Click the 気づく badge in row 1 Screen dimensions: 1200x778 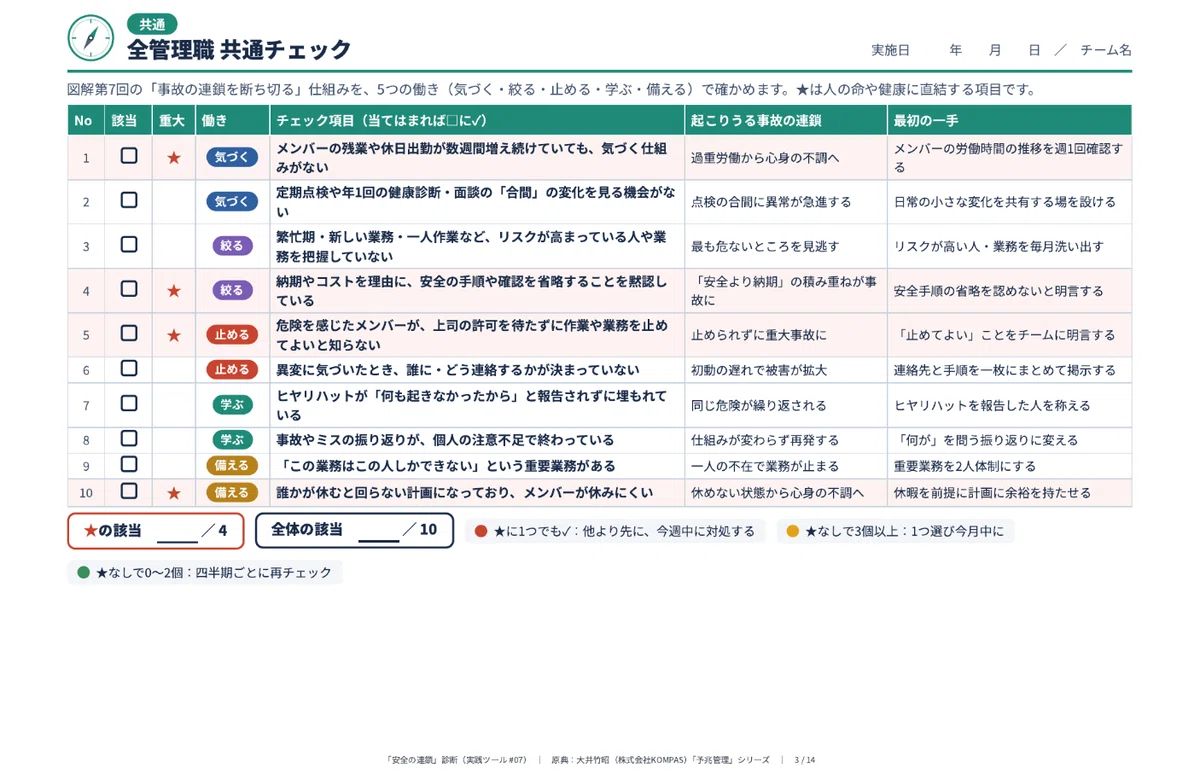click(x=232, y=157)
